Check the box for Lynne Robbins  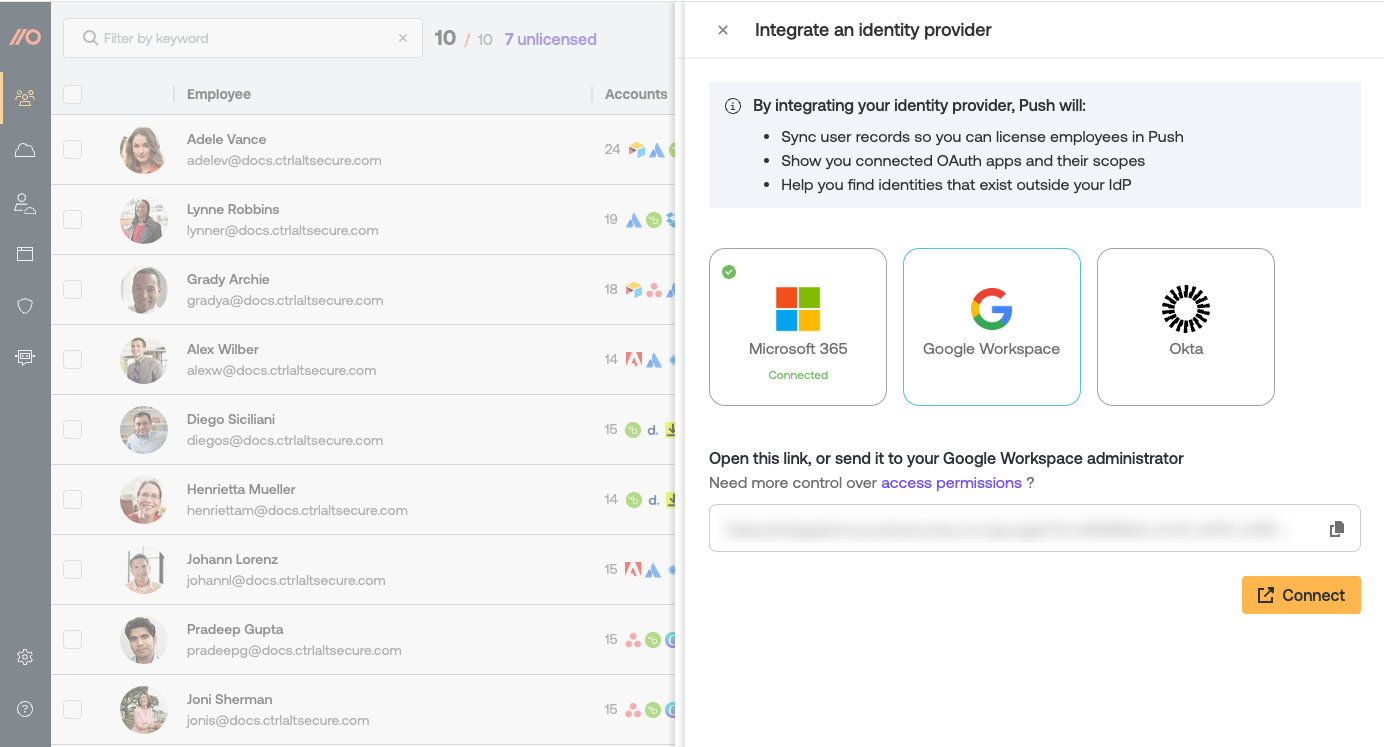(x=72, y=219)
